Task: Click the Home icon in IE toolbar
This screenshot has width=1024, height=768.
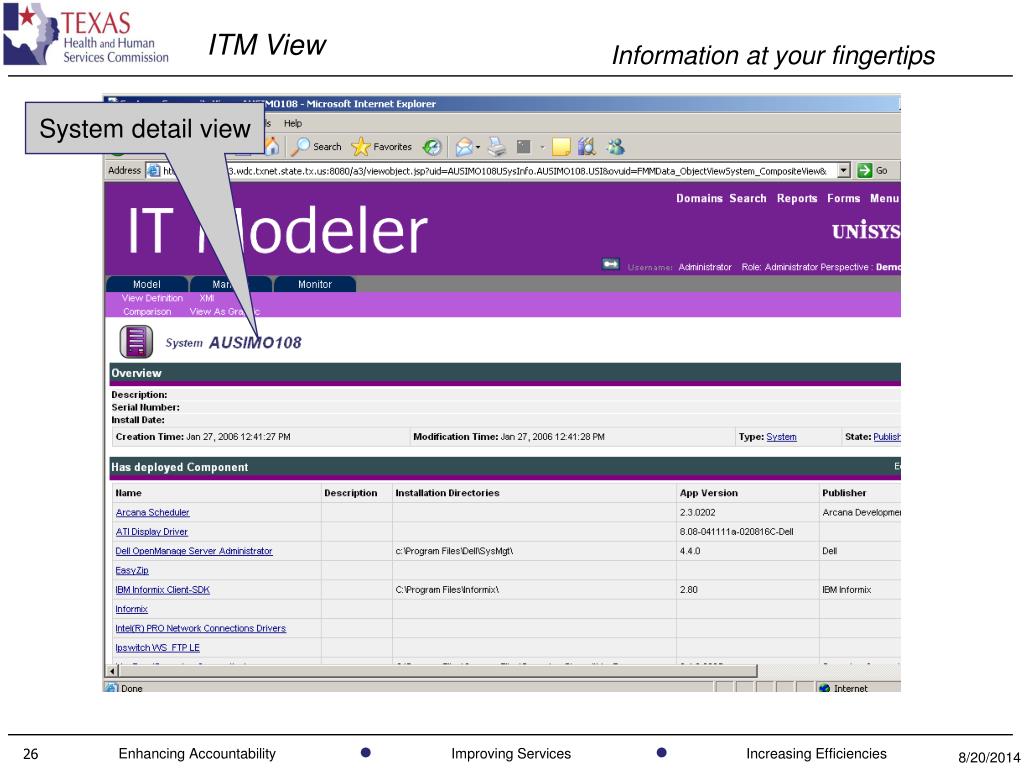Action: [272, 146]
